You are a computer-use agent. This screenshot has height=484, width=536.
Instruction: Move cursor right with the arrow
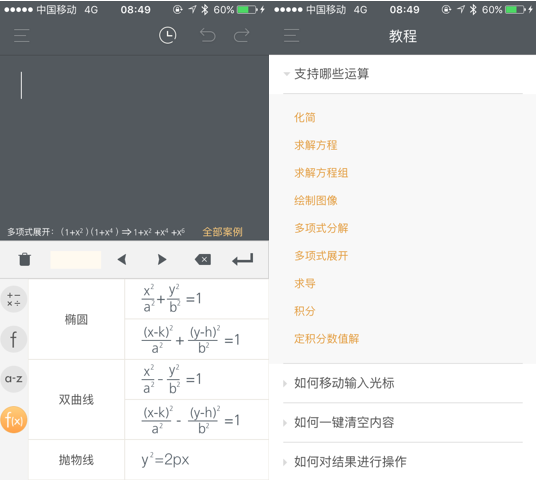[162, 260]
